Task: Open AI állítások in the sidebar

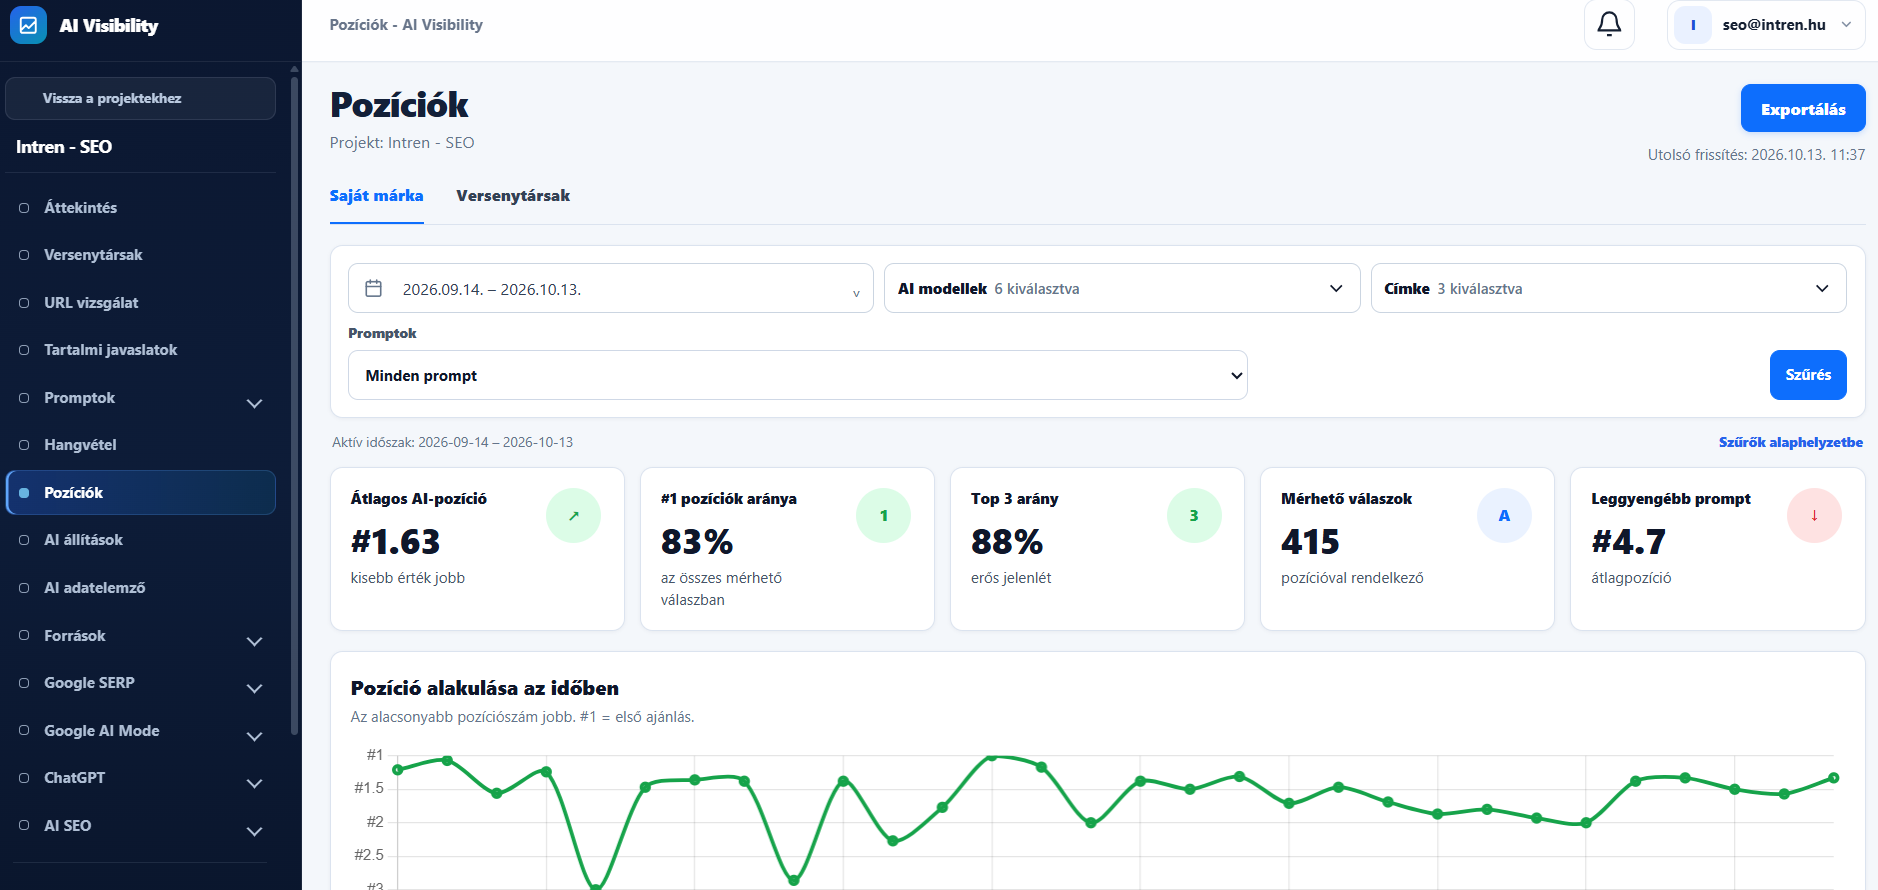Action: [x=141, y=540]
